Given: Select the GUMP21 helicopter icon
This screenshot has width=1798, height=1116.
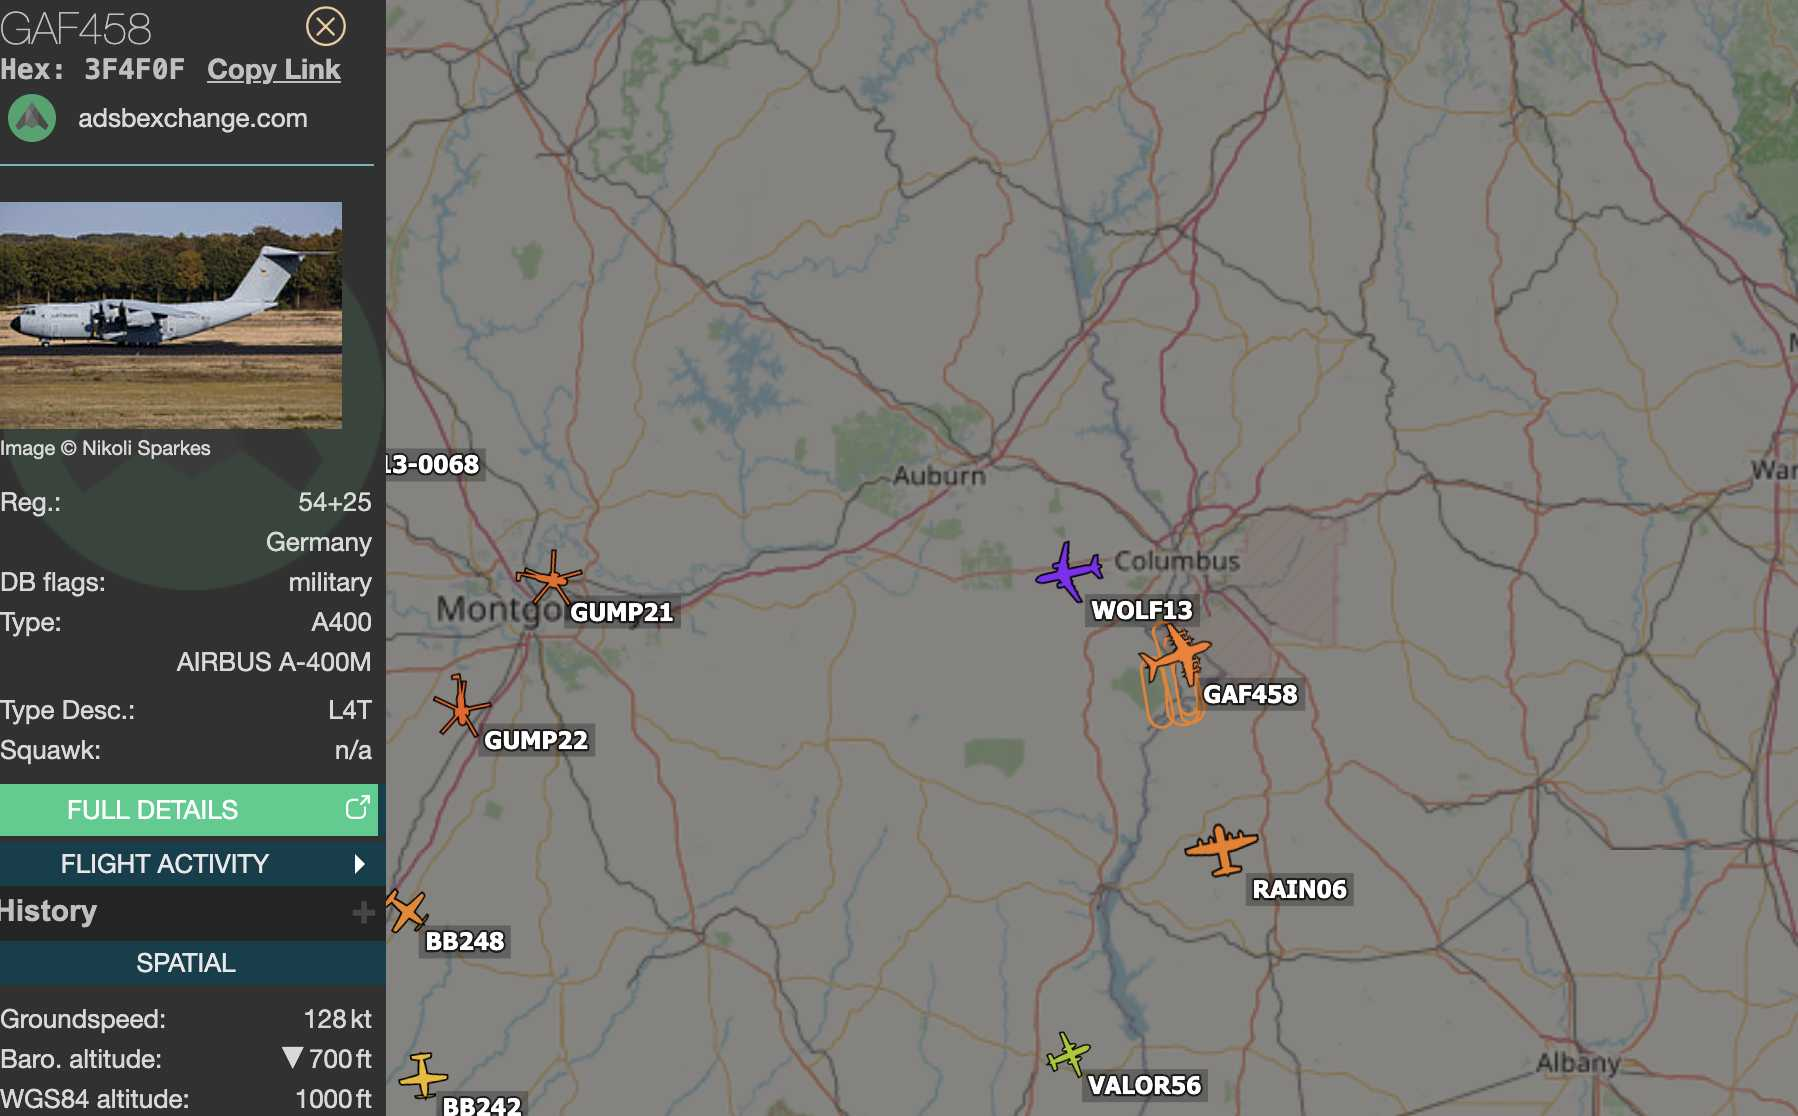Looking at the screenshot, I should [549, 577].
